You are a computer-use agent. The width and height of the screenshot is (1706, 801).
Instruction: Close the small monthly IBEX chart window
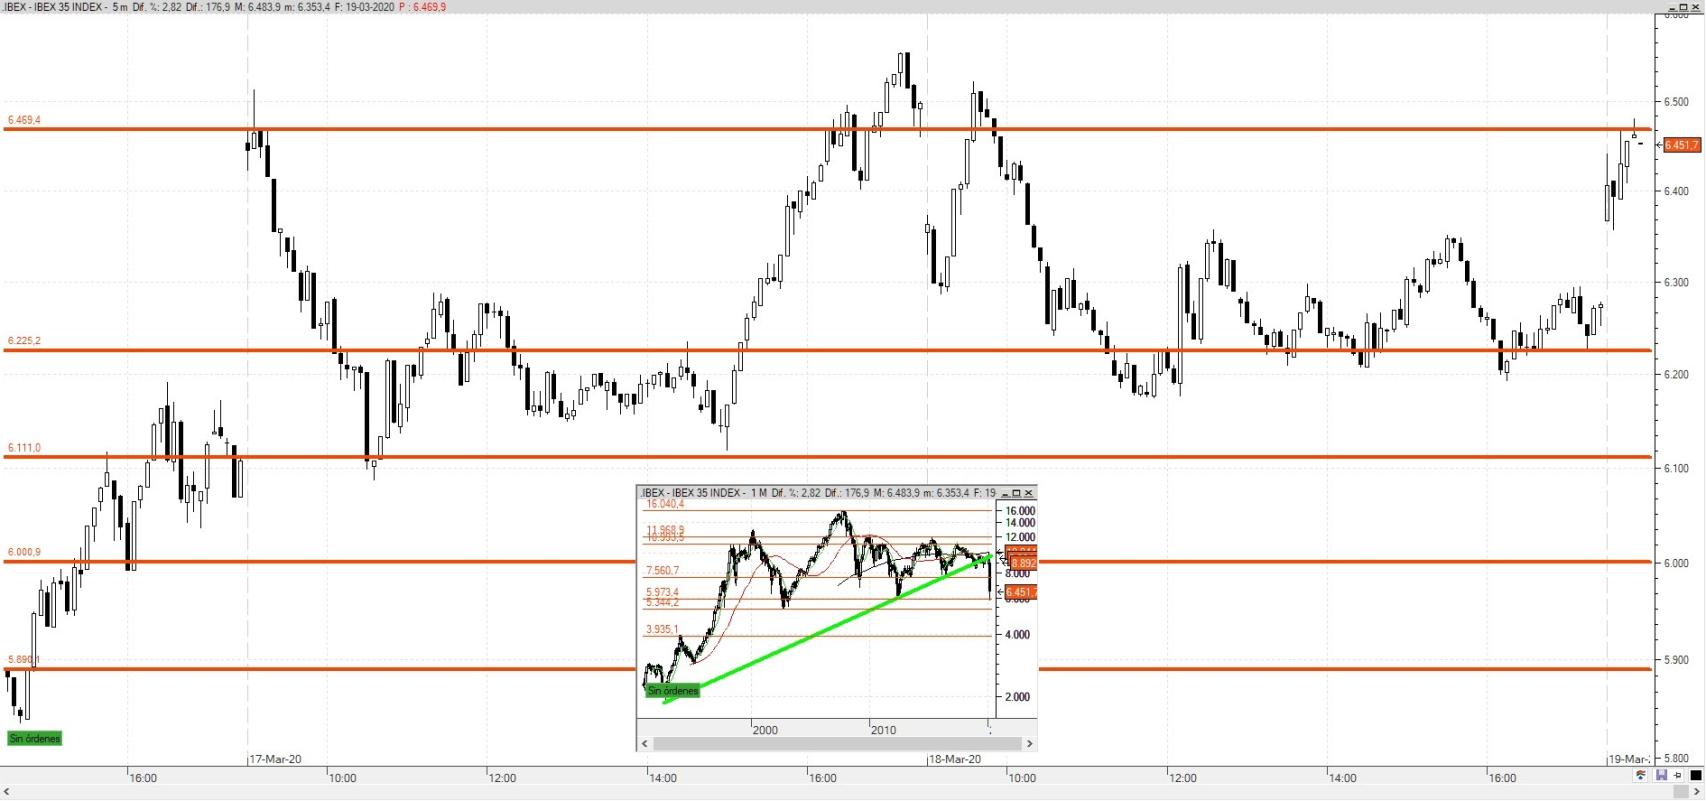pos(1028,493)
